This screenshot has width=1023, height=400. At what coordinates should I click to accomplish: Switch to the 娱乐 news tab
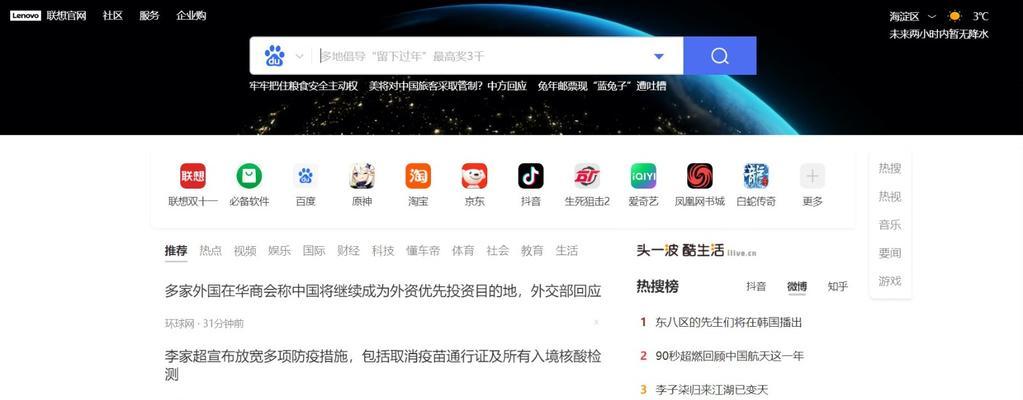(280, 251)
